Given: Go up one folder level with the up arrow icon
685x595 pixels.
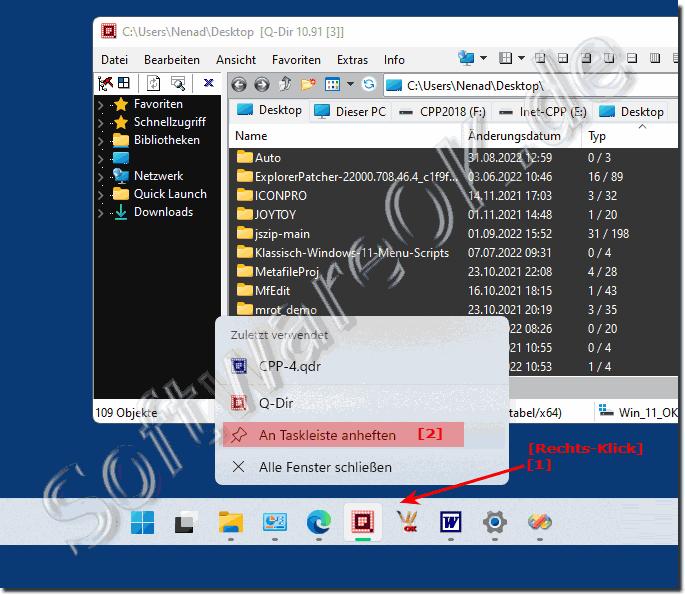Looking at the screenshot, I should [285, 83].
